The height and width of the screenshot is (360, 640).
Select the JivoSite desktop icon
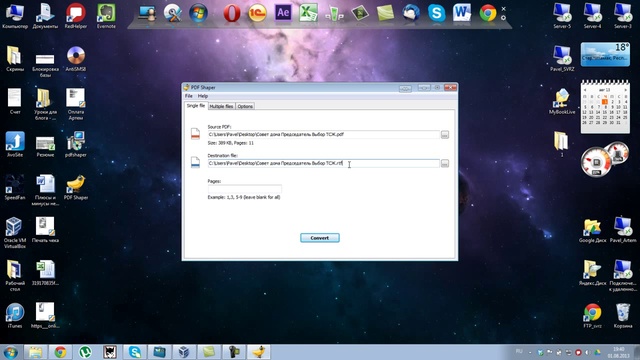[15, 144]
